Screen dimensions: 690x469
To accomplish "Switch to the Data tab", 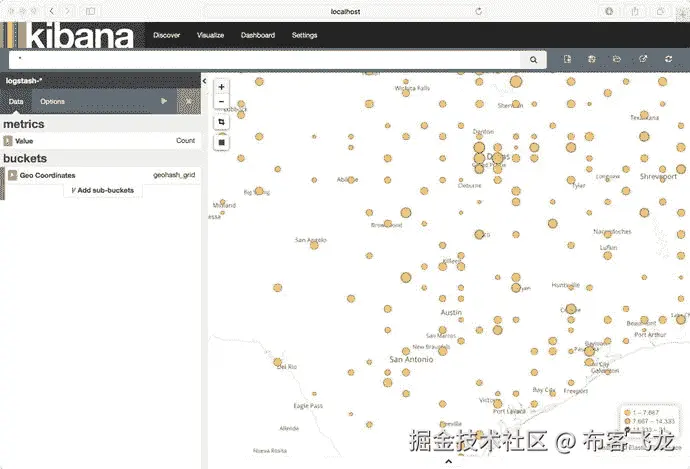I will tap(16, 102).
